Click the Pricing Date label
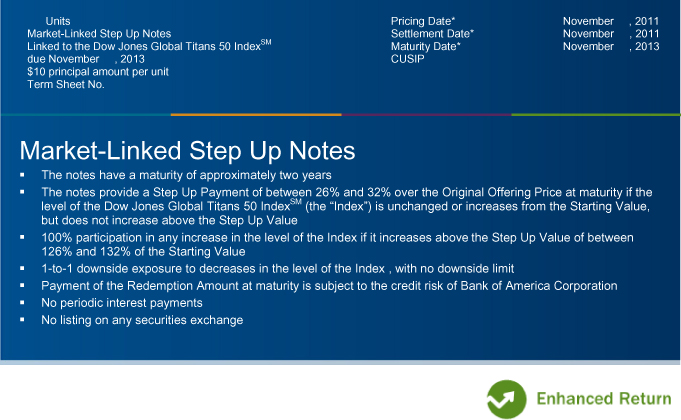 click(423, 21)
